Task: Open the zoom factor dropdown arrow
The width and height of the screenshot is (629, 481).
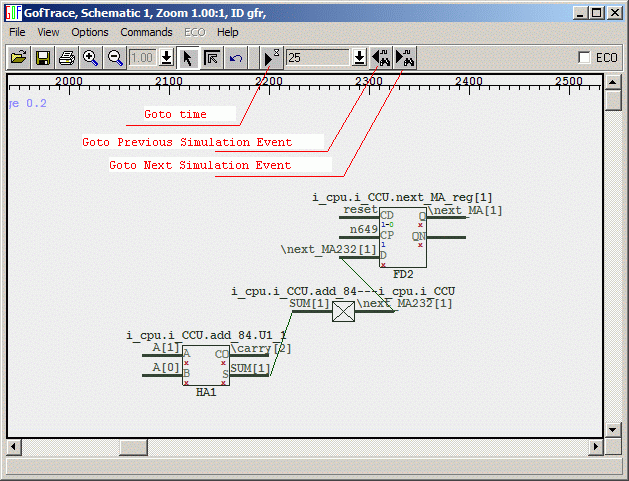Action: click(x=166, y=58)
